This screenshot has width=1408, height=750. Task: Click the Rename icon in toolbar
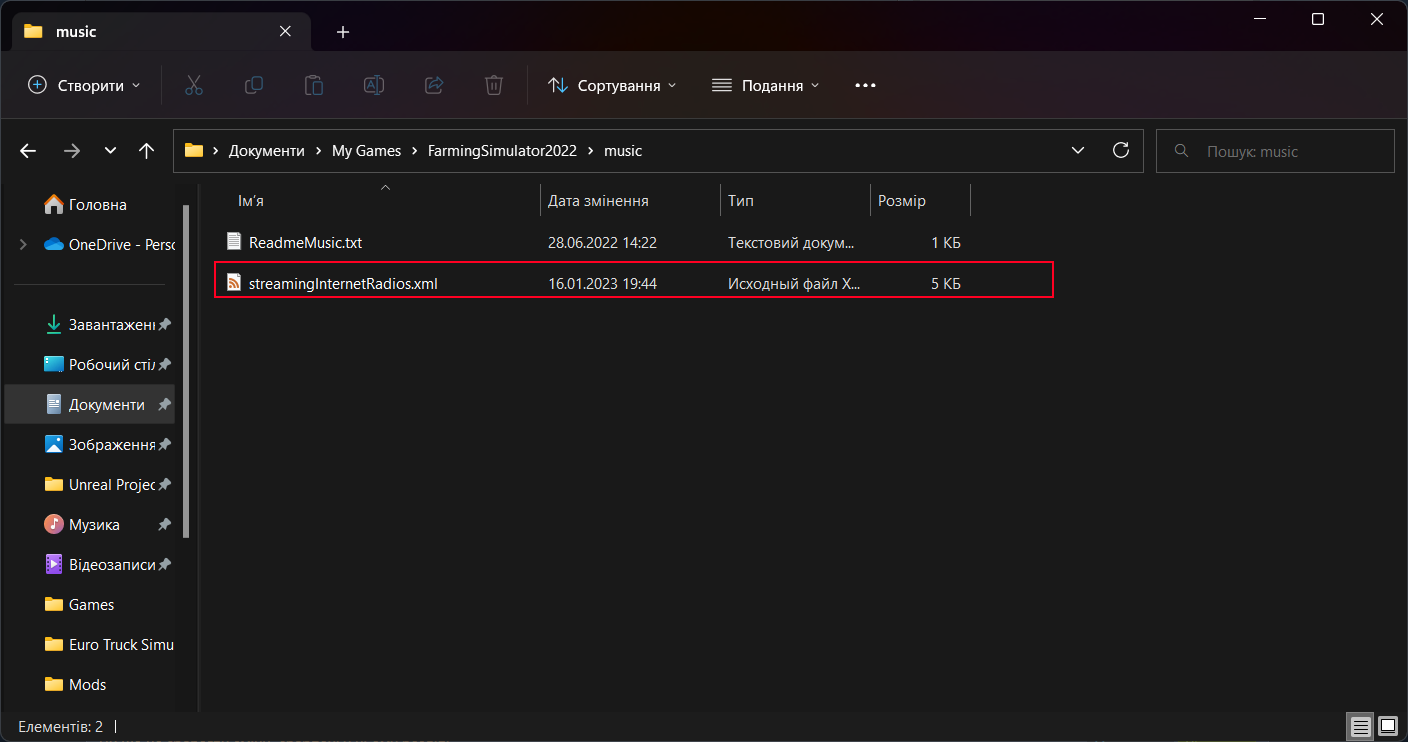374,85
